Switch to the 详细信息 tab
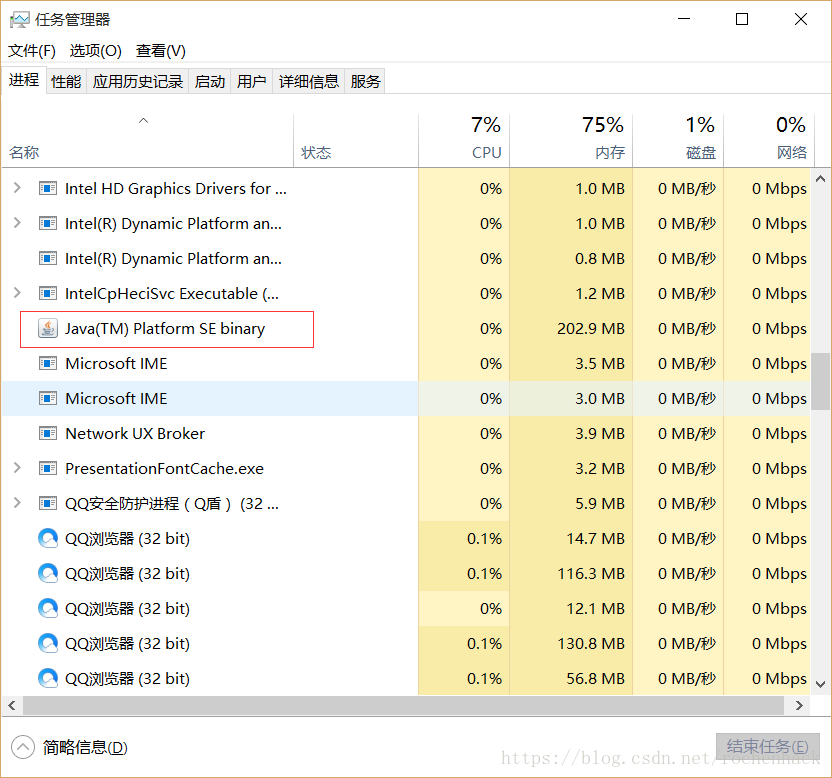This screenshot has height=778, width=832. pyautogui.click(x=309, y=82)
